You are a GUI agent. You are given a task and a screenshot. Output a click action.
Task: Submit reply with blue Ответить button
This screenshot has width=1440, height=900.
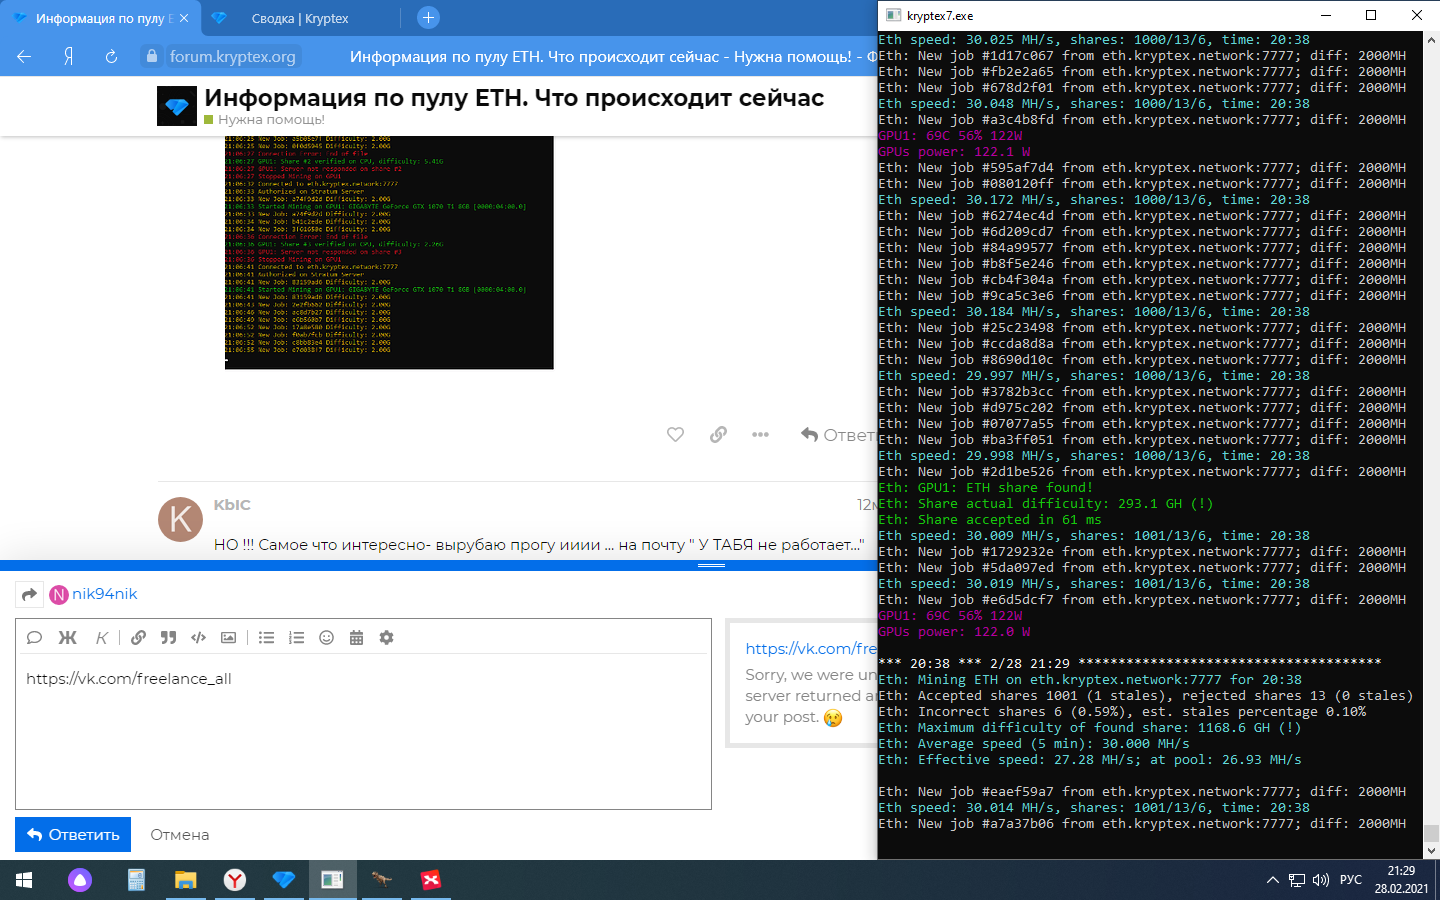click(x=73, y=834)
